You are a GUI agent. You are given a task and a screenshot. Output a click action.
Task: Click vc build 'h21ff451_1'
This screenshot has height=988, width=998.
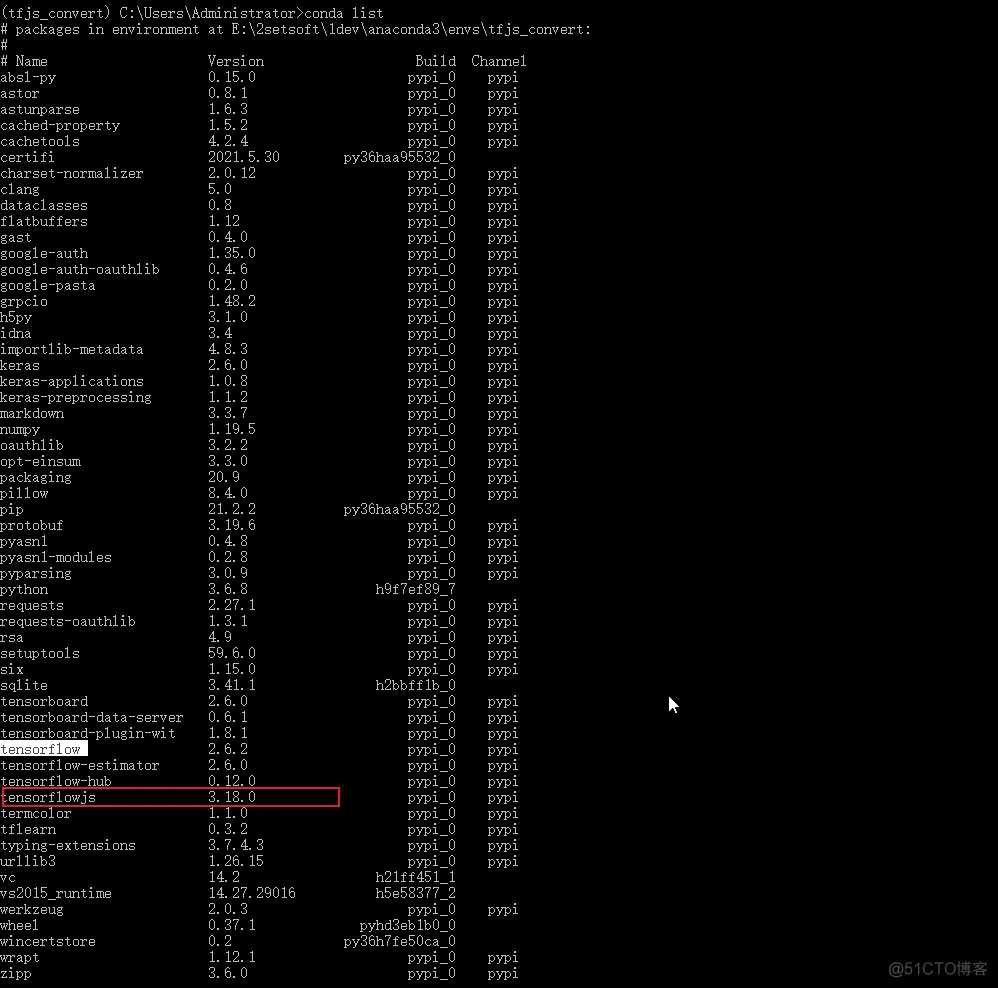point(416,877)
